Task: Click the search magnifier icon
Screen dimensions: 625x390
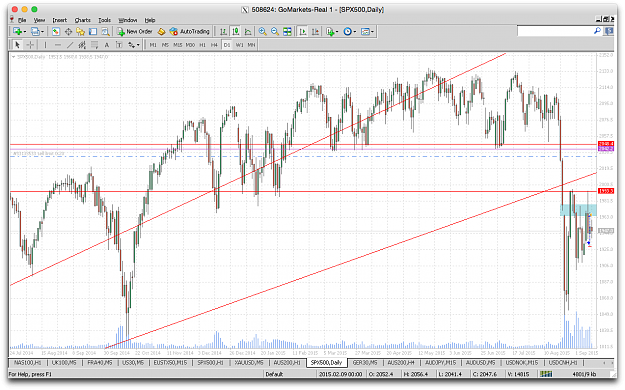Action: coord(597,31)
